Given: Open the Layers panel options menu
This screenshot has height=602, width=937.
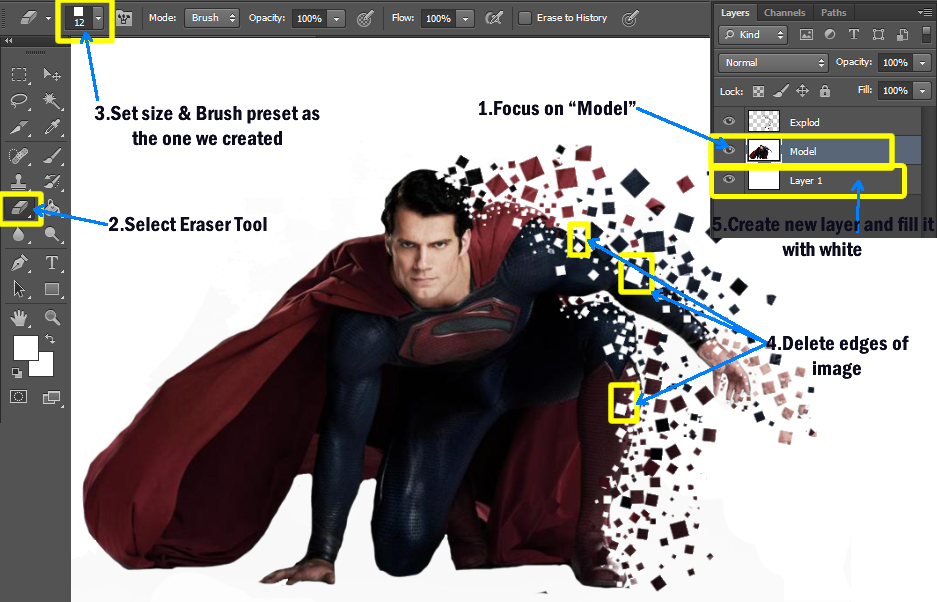Looking at the screenshot, I should [x=924, y=12].
